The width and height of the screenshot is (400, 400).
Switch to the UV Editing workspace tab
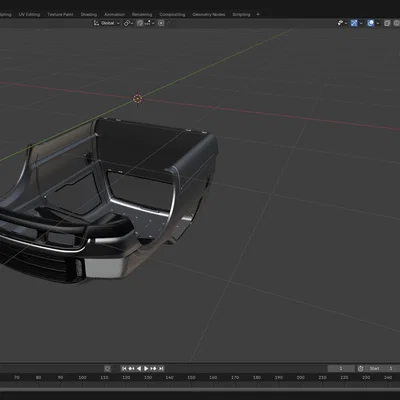(x=29, y=14)
